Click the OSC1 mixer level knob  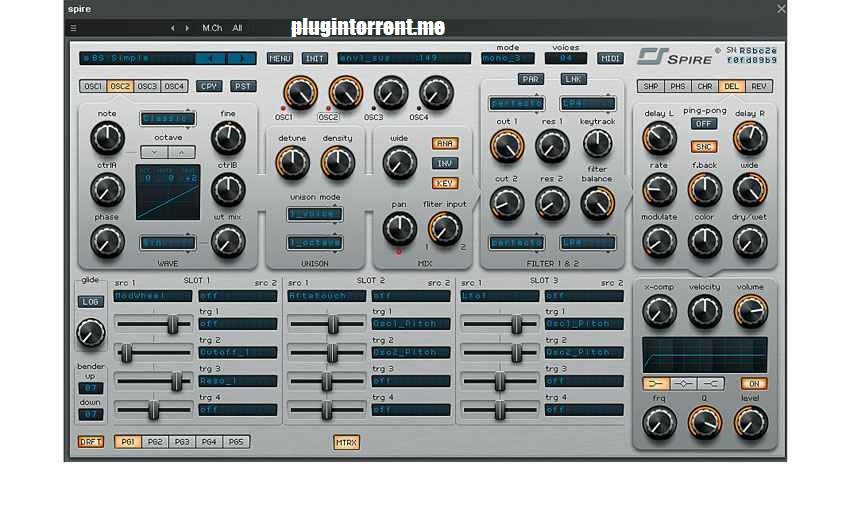[300, 93]
